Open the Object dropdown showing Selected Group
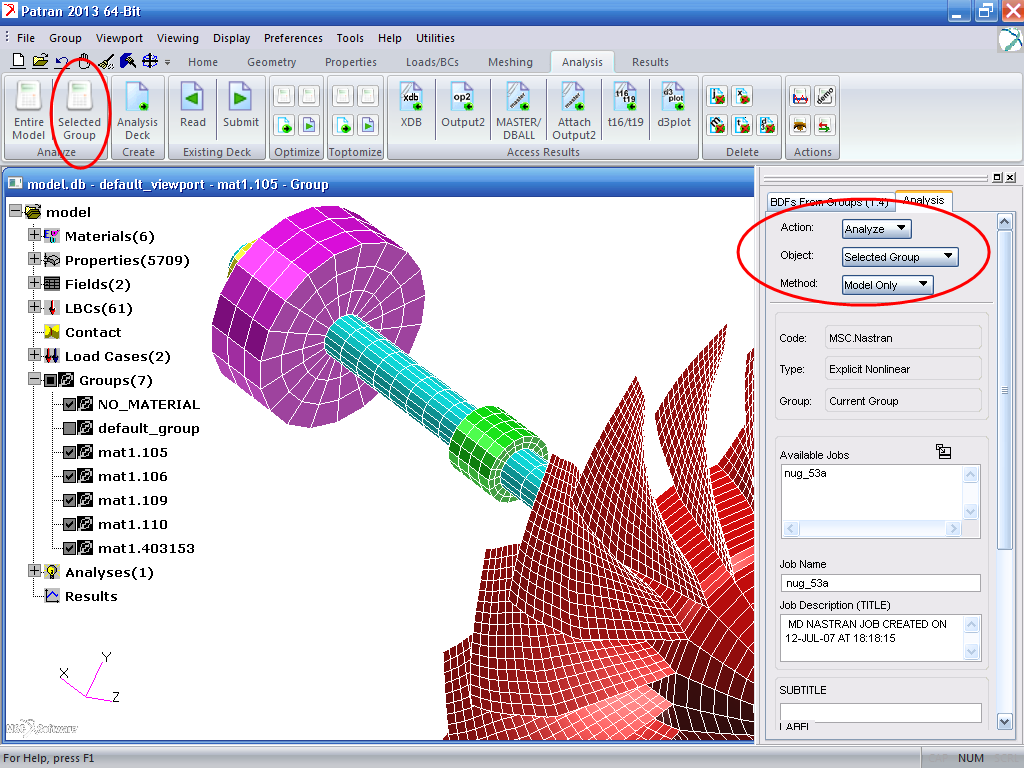Viewport: 1024px width, 768px height. [x=900, y=257]
